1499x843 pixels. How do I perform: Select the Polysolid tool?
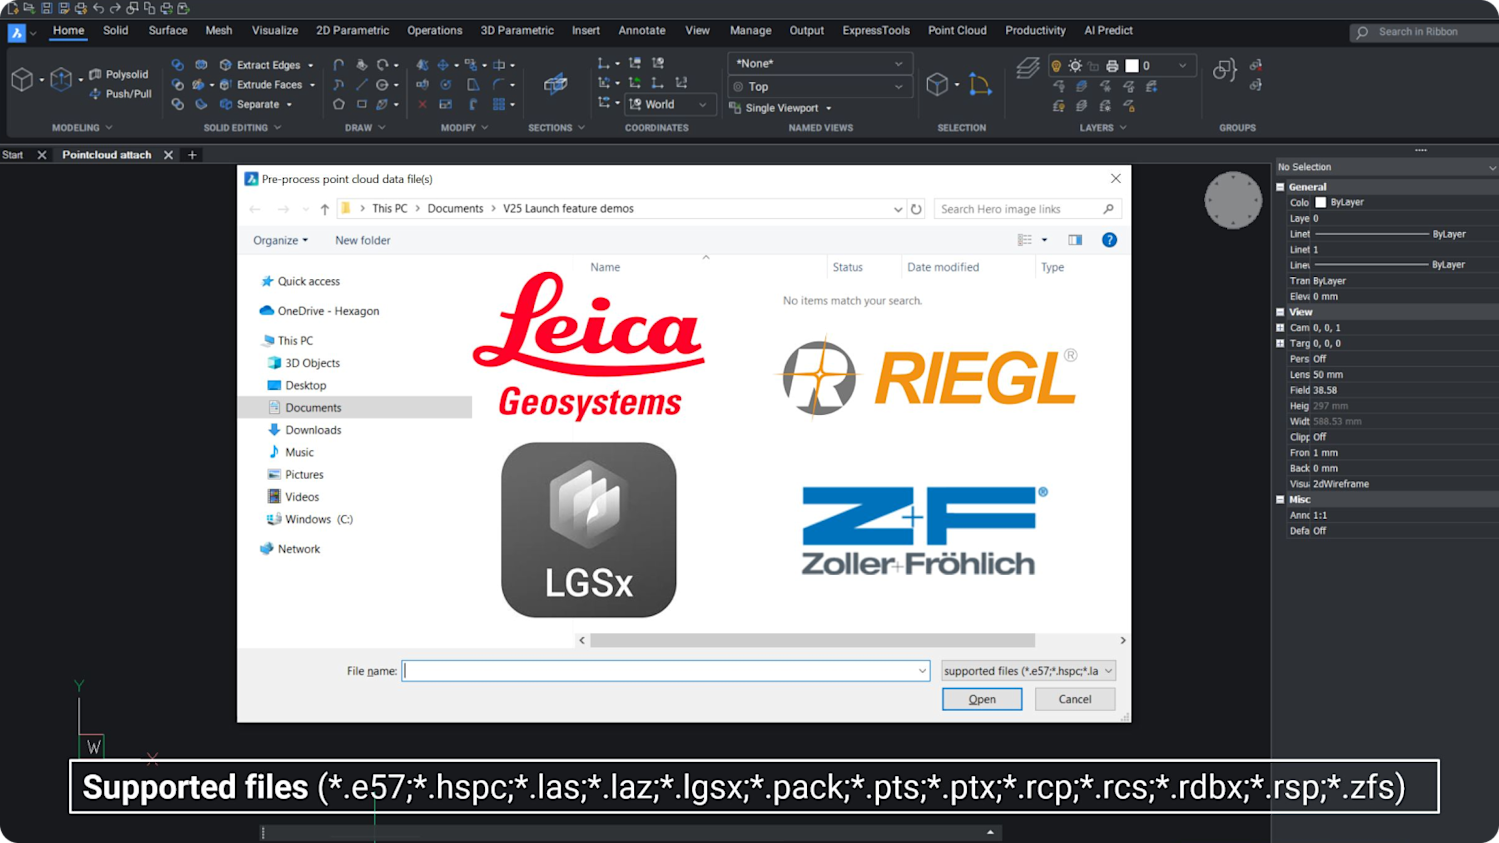[120, 74]
